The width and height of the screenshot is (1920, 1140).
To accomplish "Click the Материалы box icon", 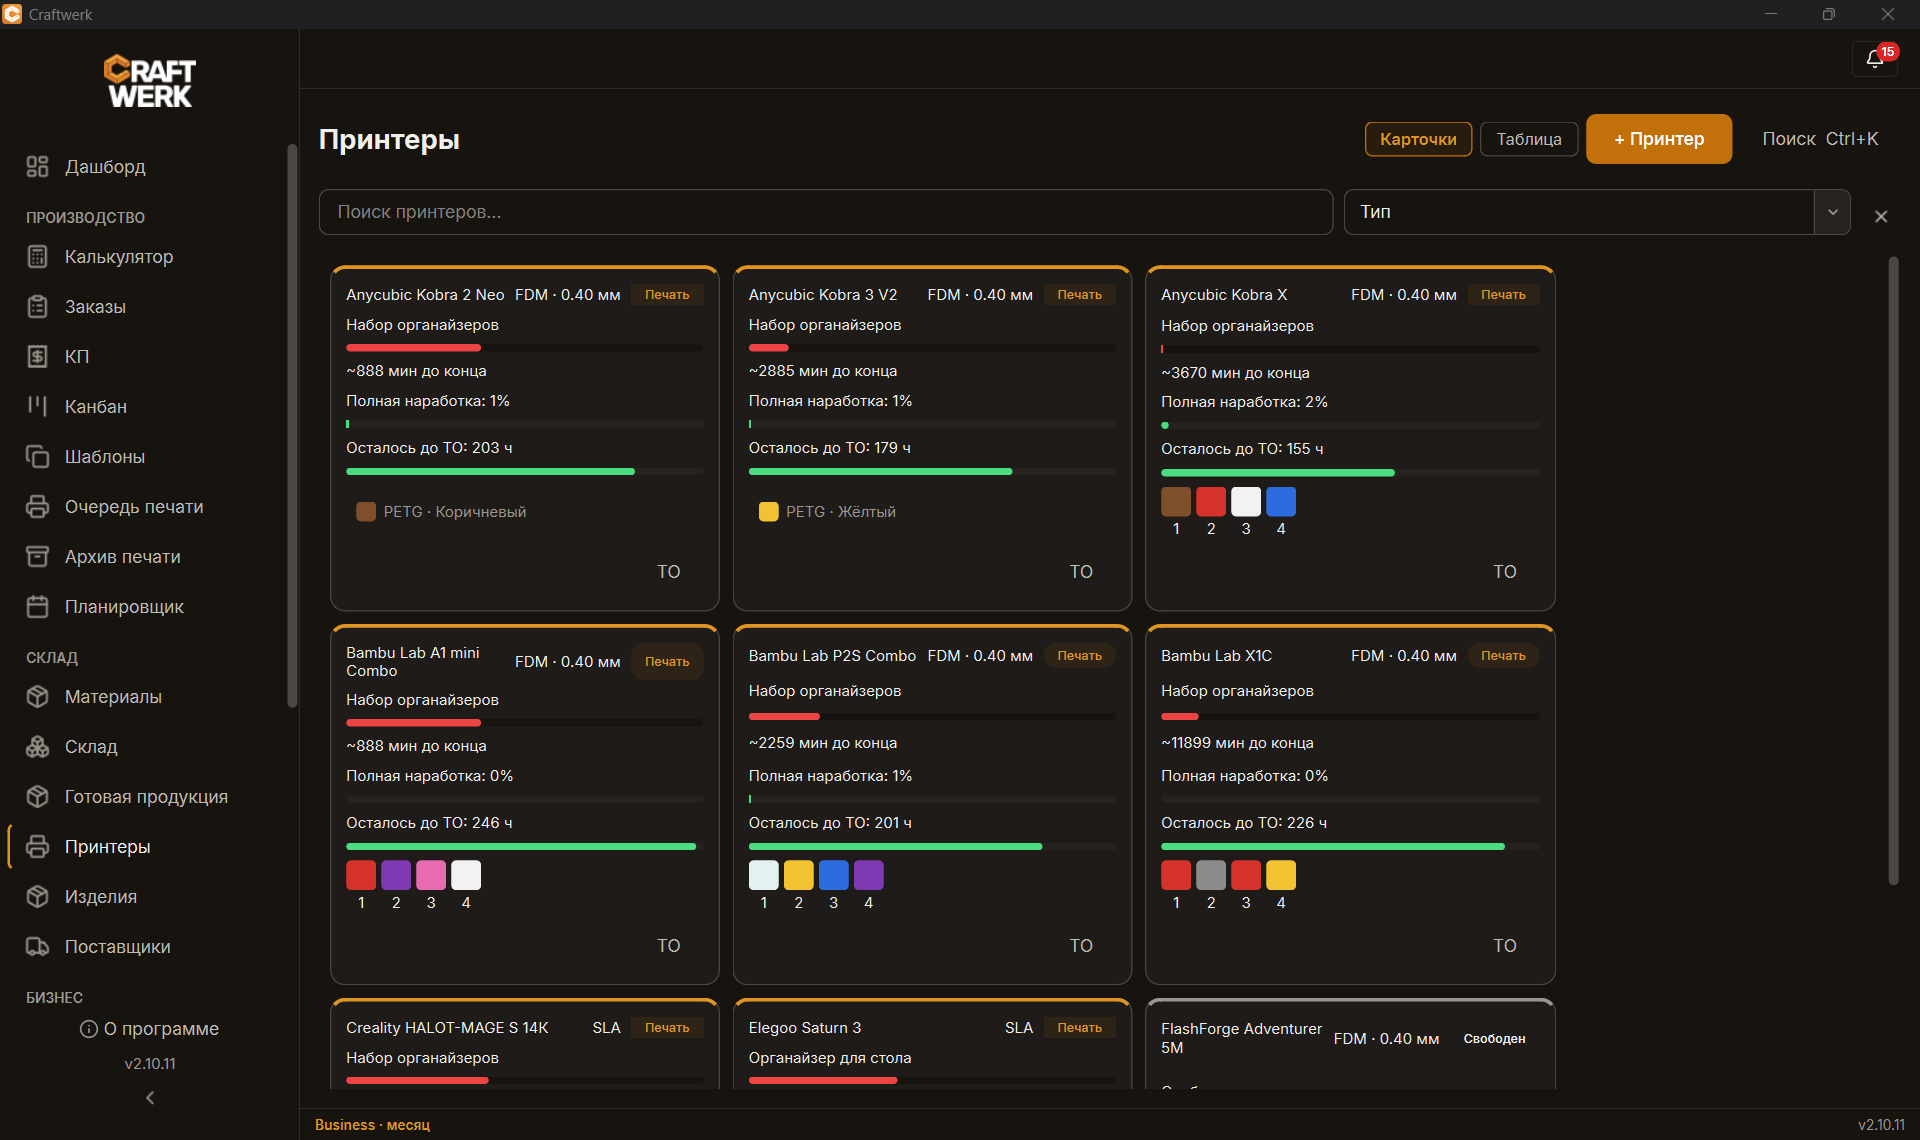I will point(37,697).
